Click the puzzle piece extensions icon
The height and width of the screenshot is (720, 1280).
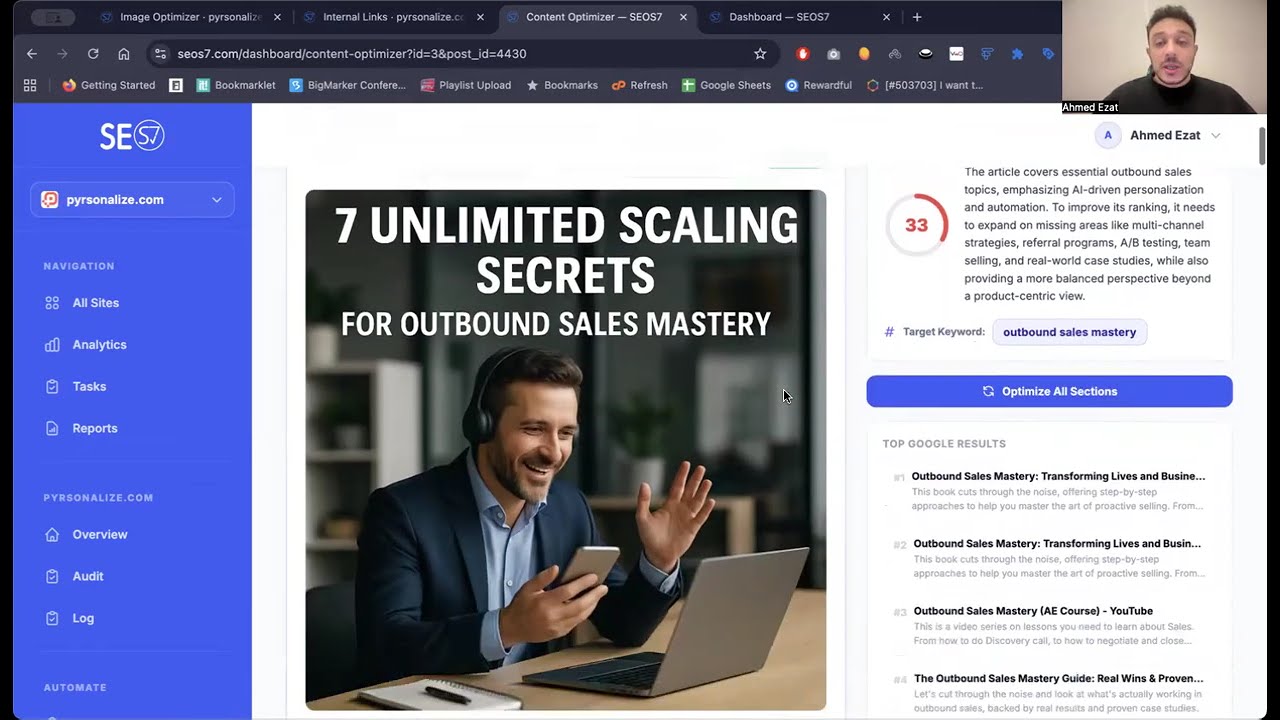[1017, 54]
